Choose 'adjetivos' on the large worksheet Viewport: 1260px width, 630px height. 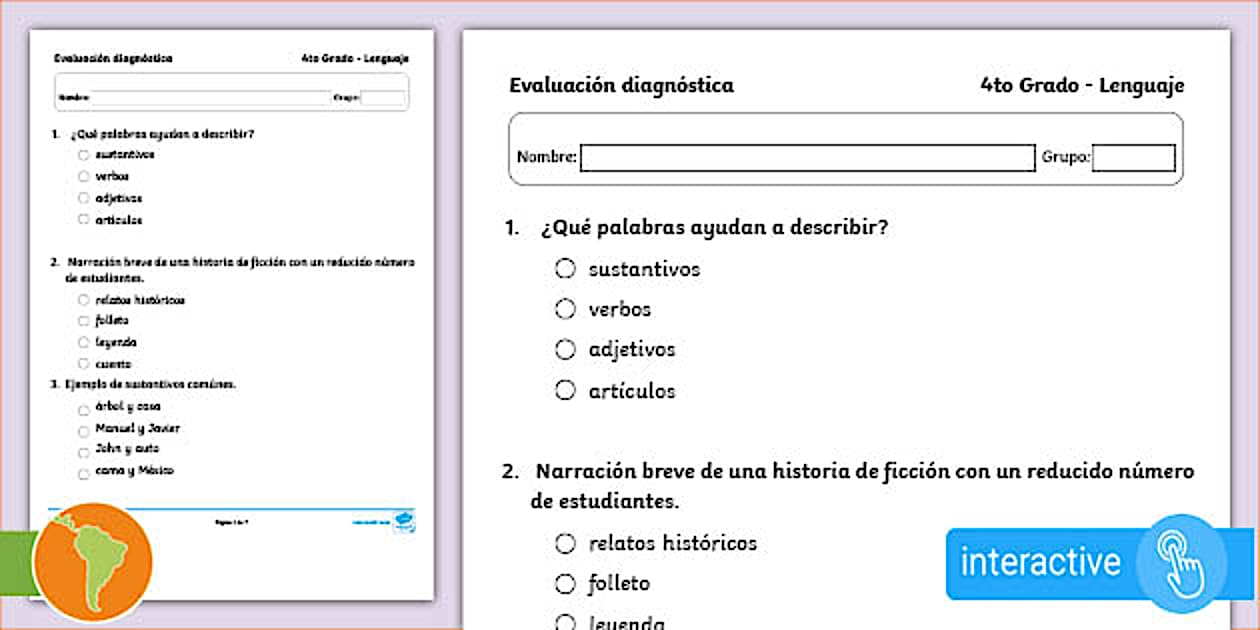[x=566, y=349]
